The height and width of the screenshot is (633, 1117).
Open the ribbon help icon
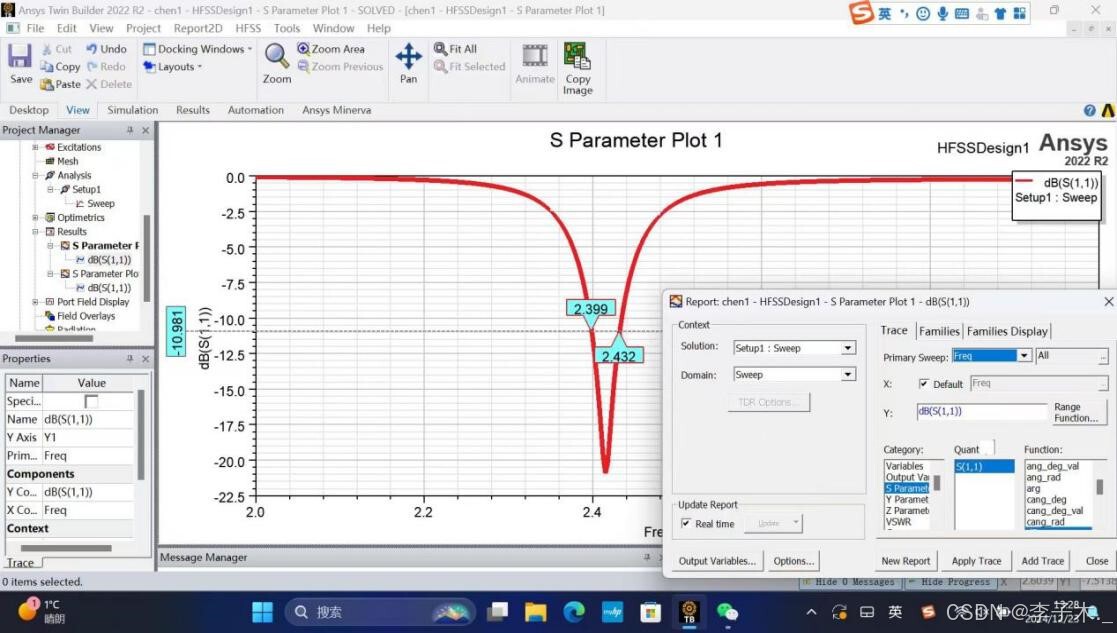pyautogui.click(x=1089, y=110)
